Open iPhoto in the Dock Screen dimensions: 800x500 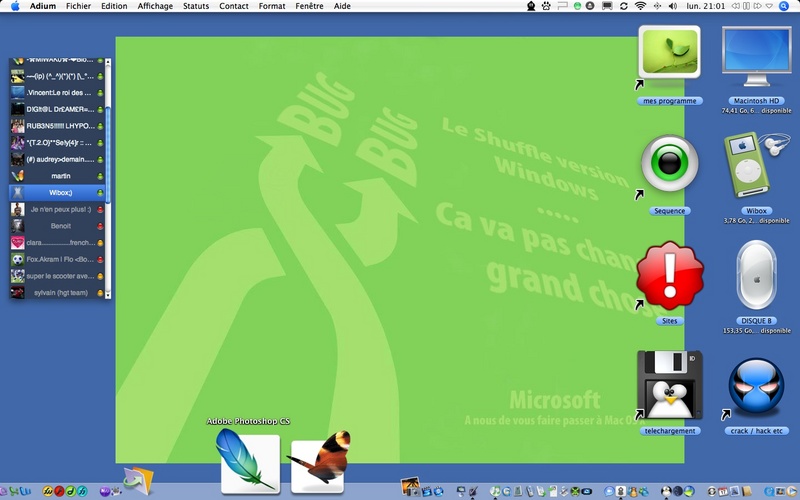tap(411, 487)
